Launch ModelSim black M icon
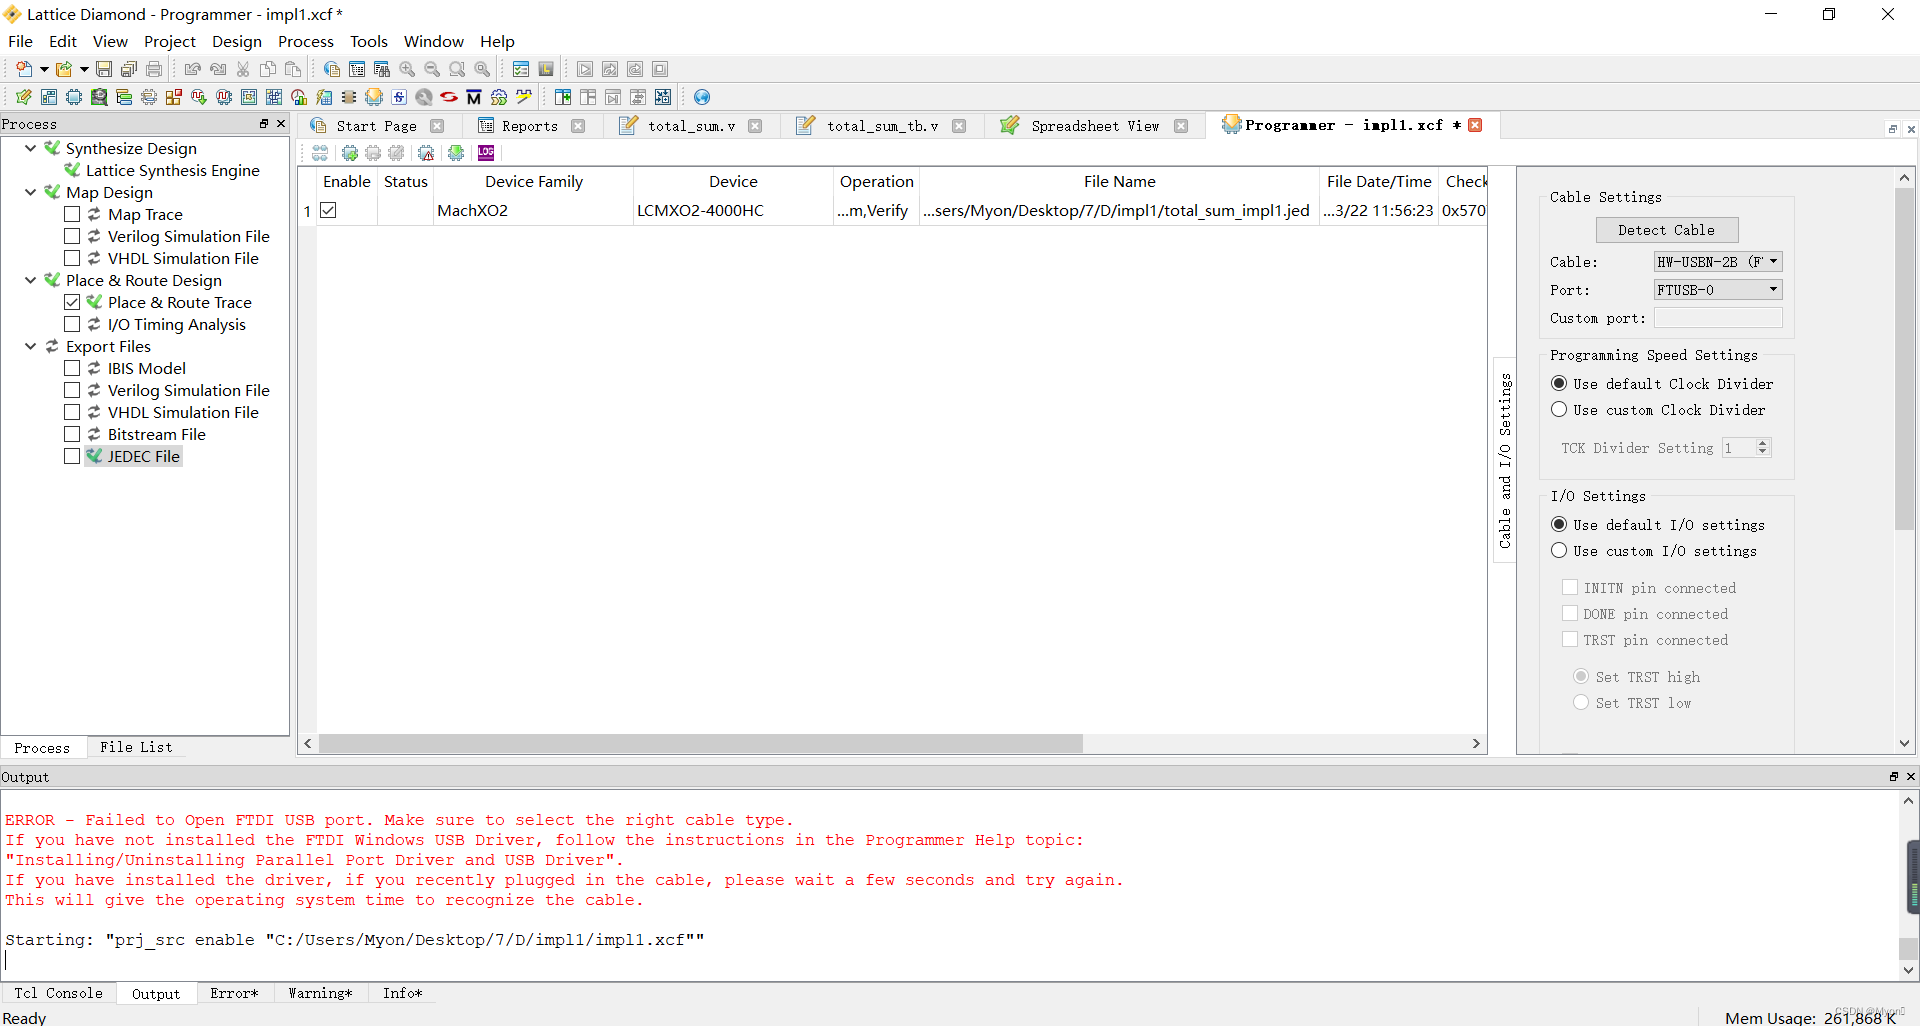The image size is (1920, 1026). (474, 97)
